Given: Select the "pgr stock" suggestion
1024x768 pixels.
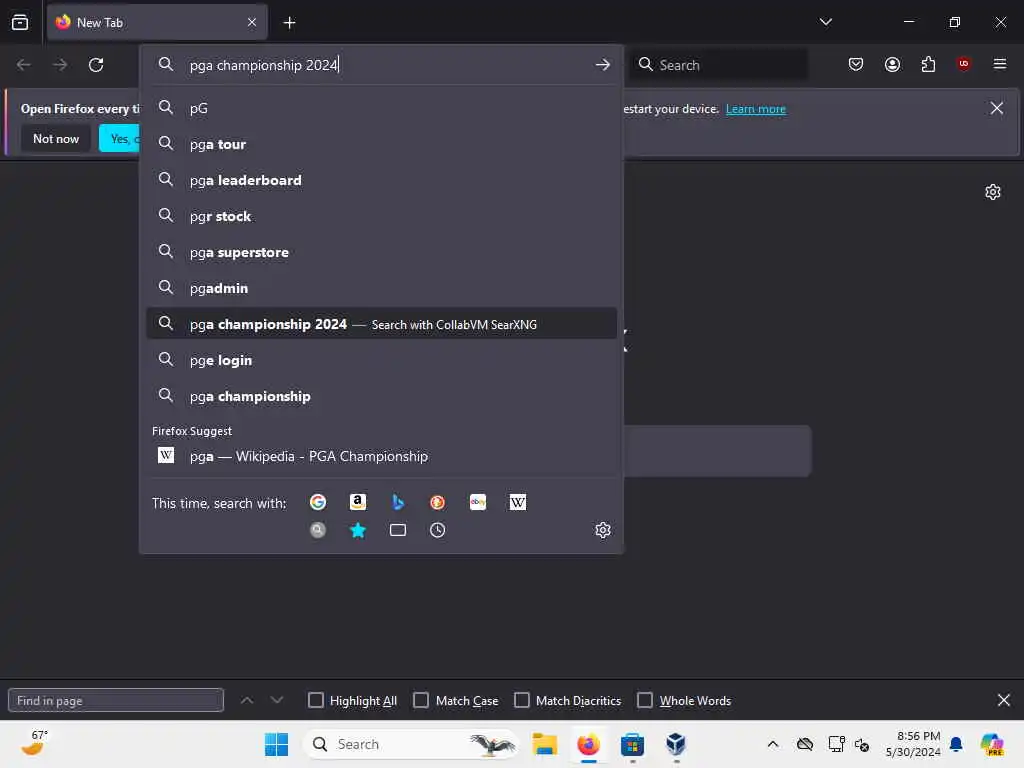Looking at the screenshot, I should point(381,216).
